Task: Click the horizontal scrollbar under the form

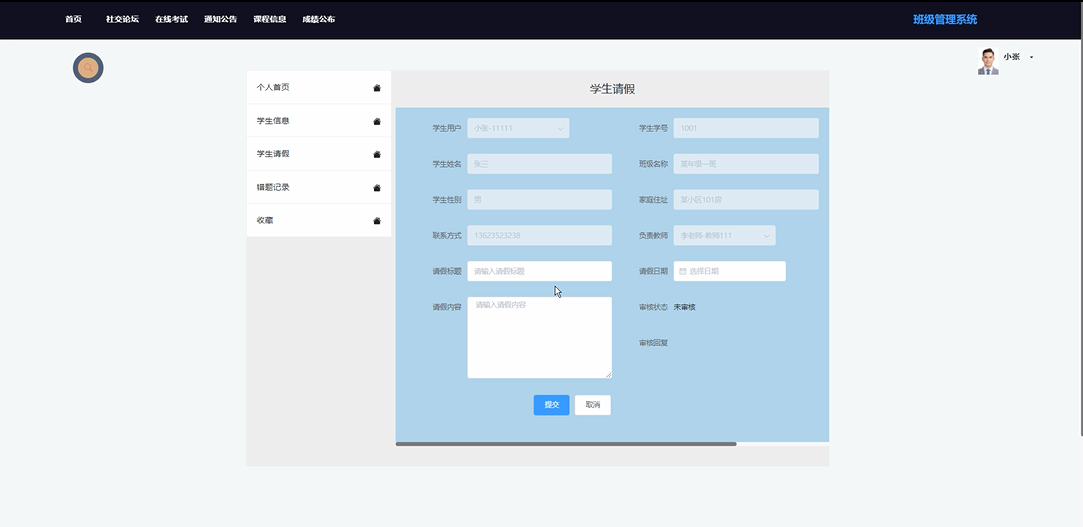Action: 566,444
